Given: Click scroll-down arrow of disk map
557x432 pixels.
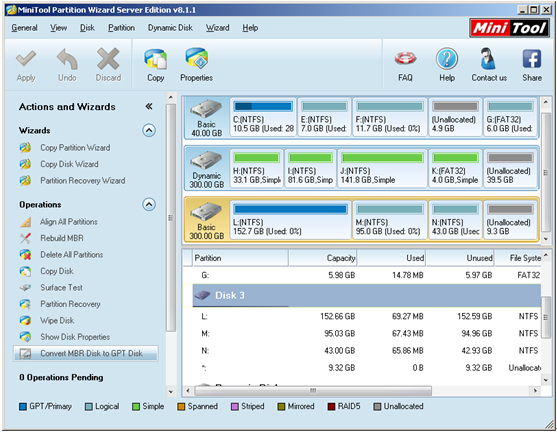Looking at the screenshot, I should (546, 239).
